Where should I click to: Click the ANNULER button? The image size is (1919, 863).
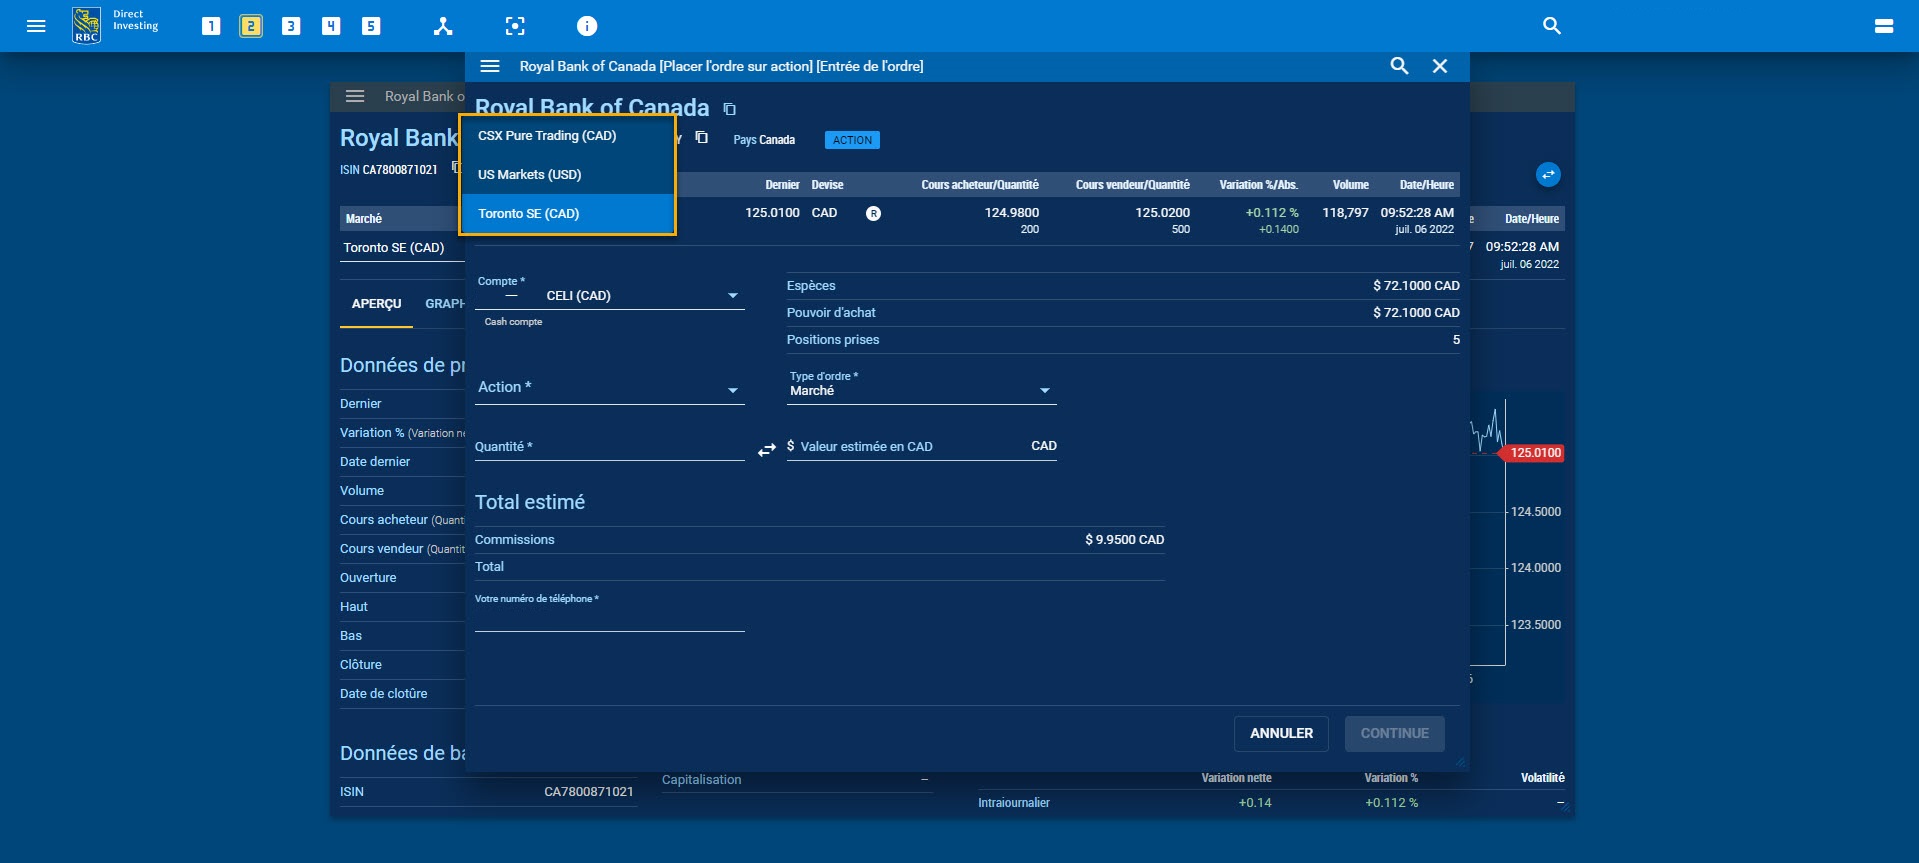(1281, 733)
